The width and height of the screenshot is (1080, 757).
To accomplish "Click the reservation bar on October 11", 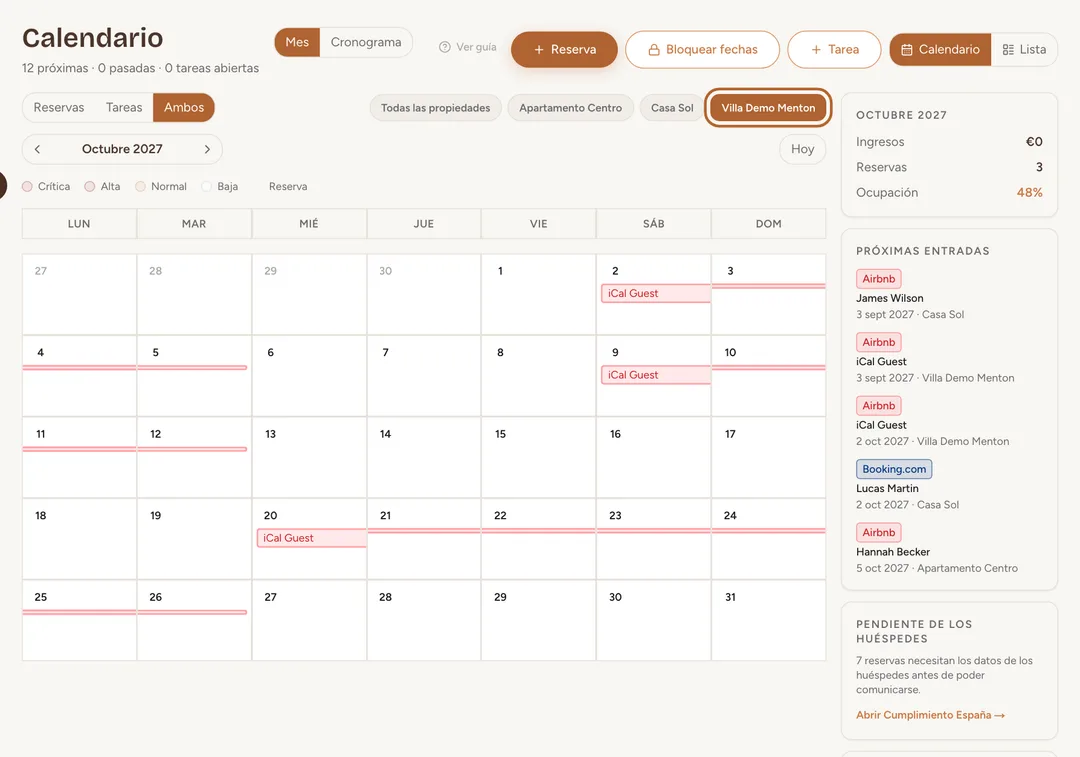I will [79, 449].
